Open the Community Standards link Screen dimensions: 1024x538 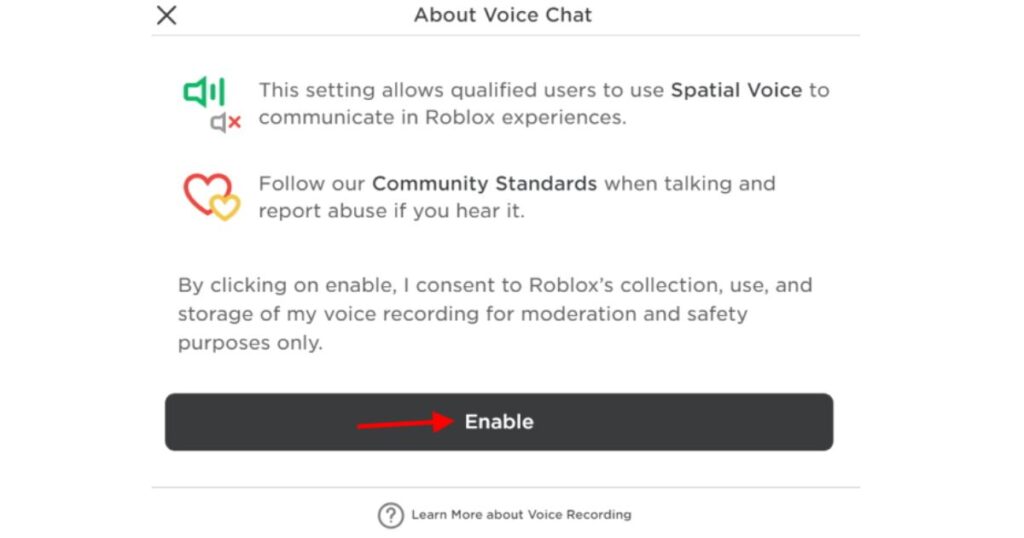point(484,184)
